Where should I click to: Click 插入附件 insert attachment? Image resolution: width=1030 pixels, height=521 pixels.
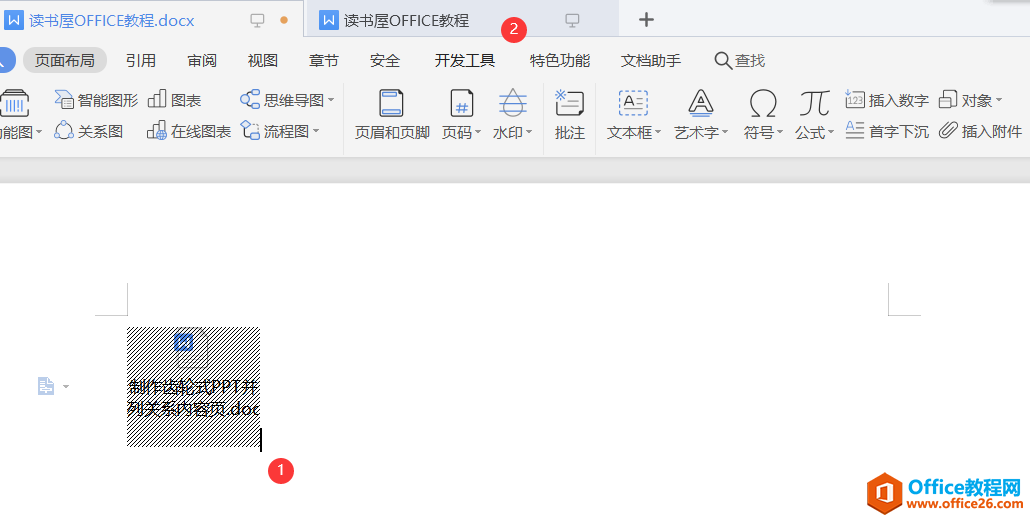[980, 131]
